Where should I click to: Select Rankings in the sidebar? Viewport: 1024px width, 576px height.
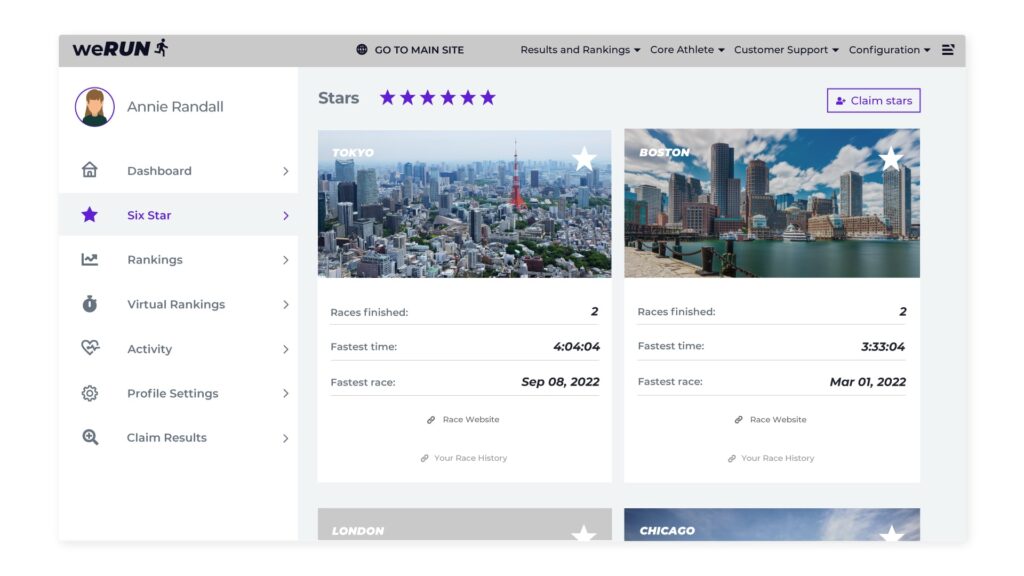(x=178, y=259)
